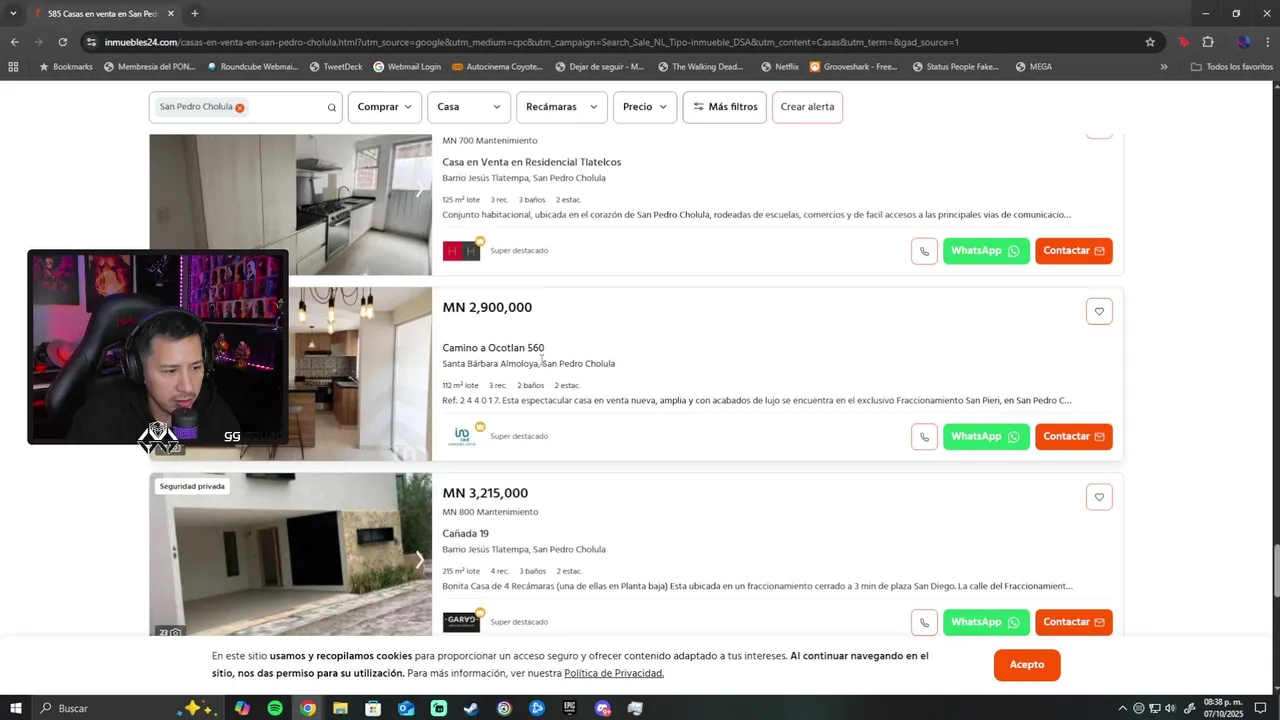Open Windows Start menu
Image resolution: width=1280 pixels, height=720 pixels.
coord(15,708)
